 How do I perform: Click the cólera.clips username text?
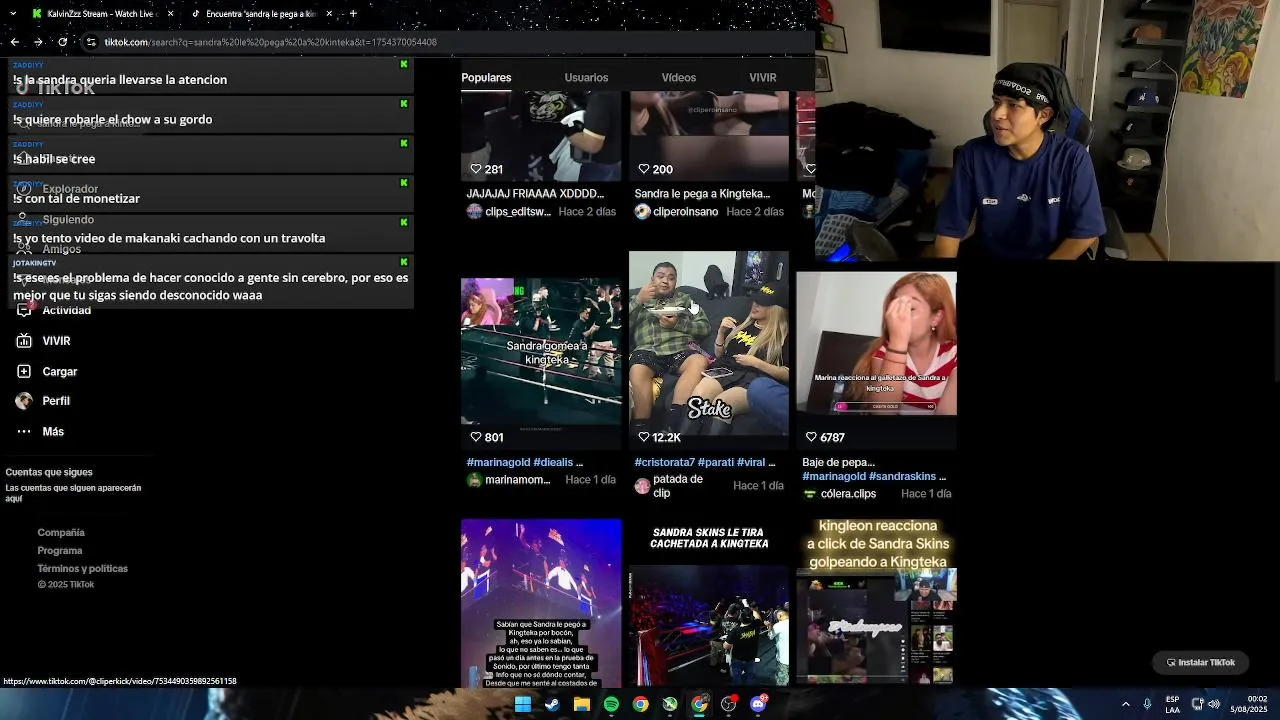[x=848, y=494]
